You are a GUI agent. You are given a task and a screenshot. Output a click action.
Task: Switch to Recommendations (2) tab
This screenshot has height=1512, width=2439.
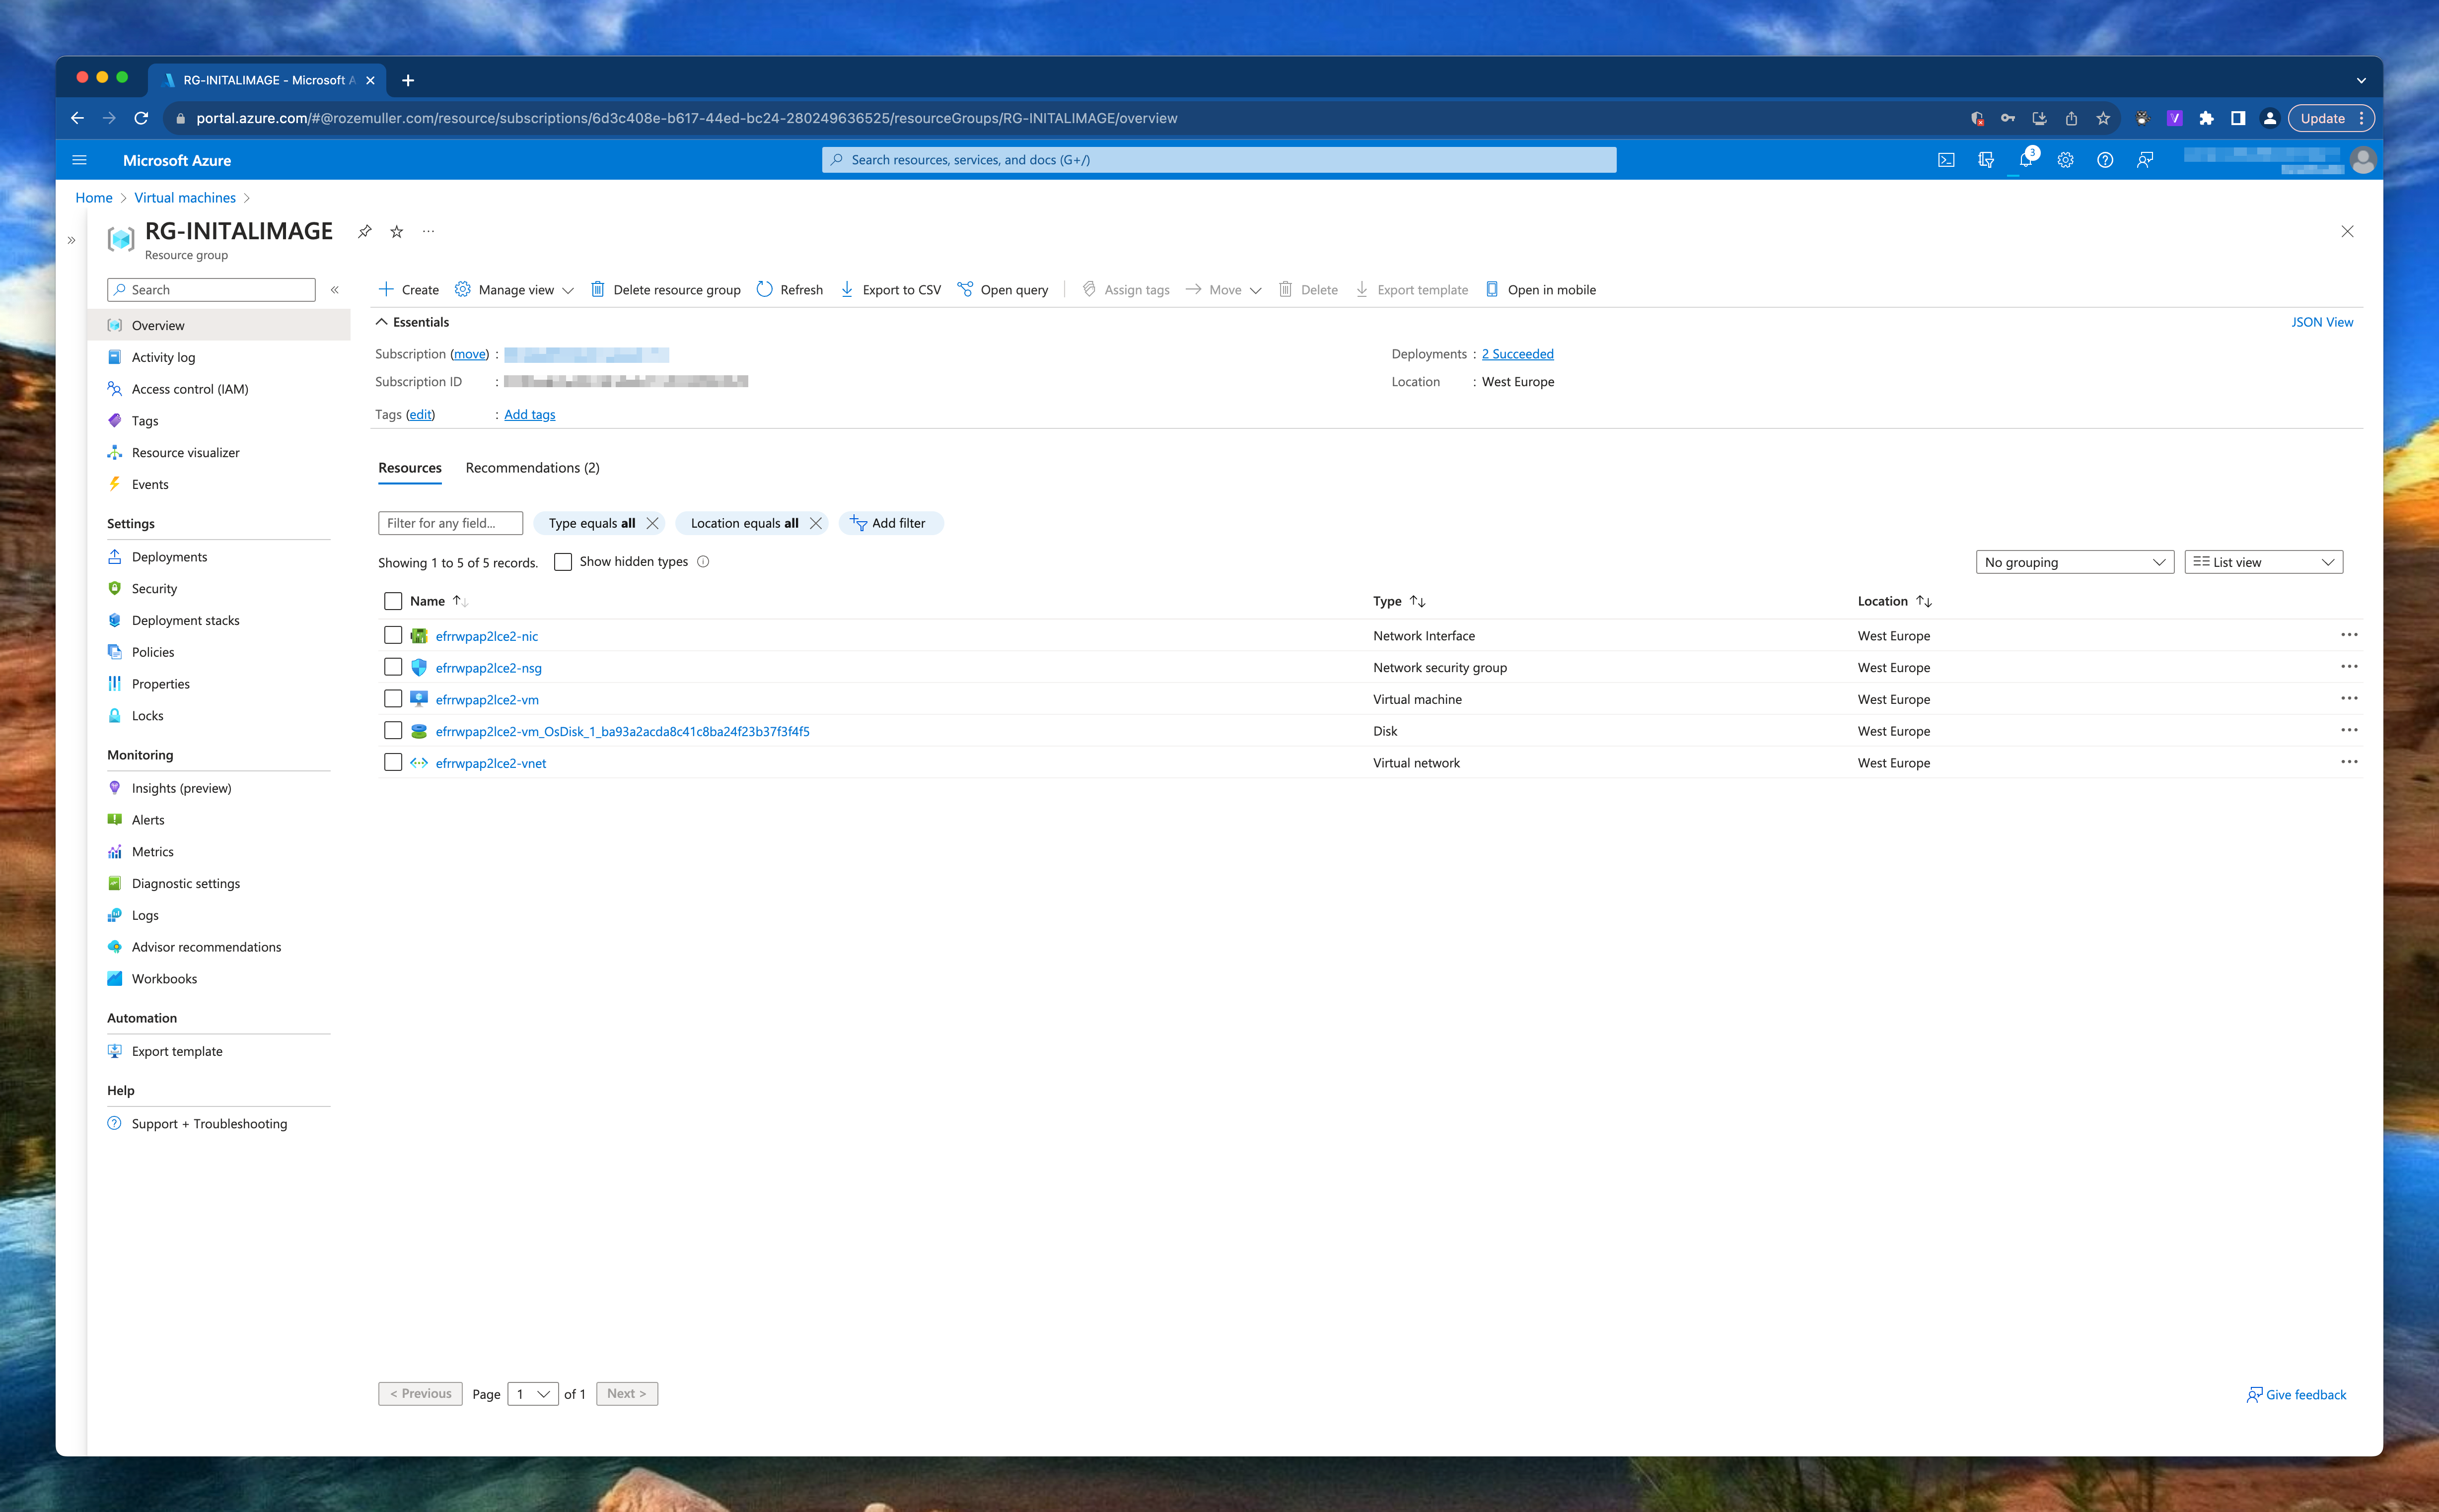pyautogui.click(x=532, y=468)
